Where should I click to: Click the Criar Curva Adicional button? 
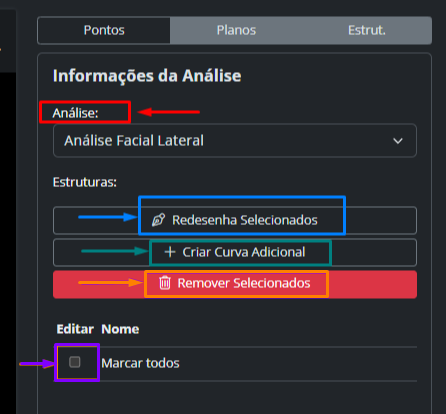click(235, 252)
